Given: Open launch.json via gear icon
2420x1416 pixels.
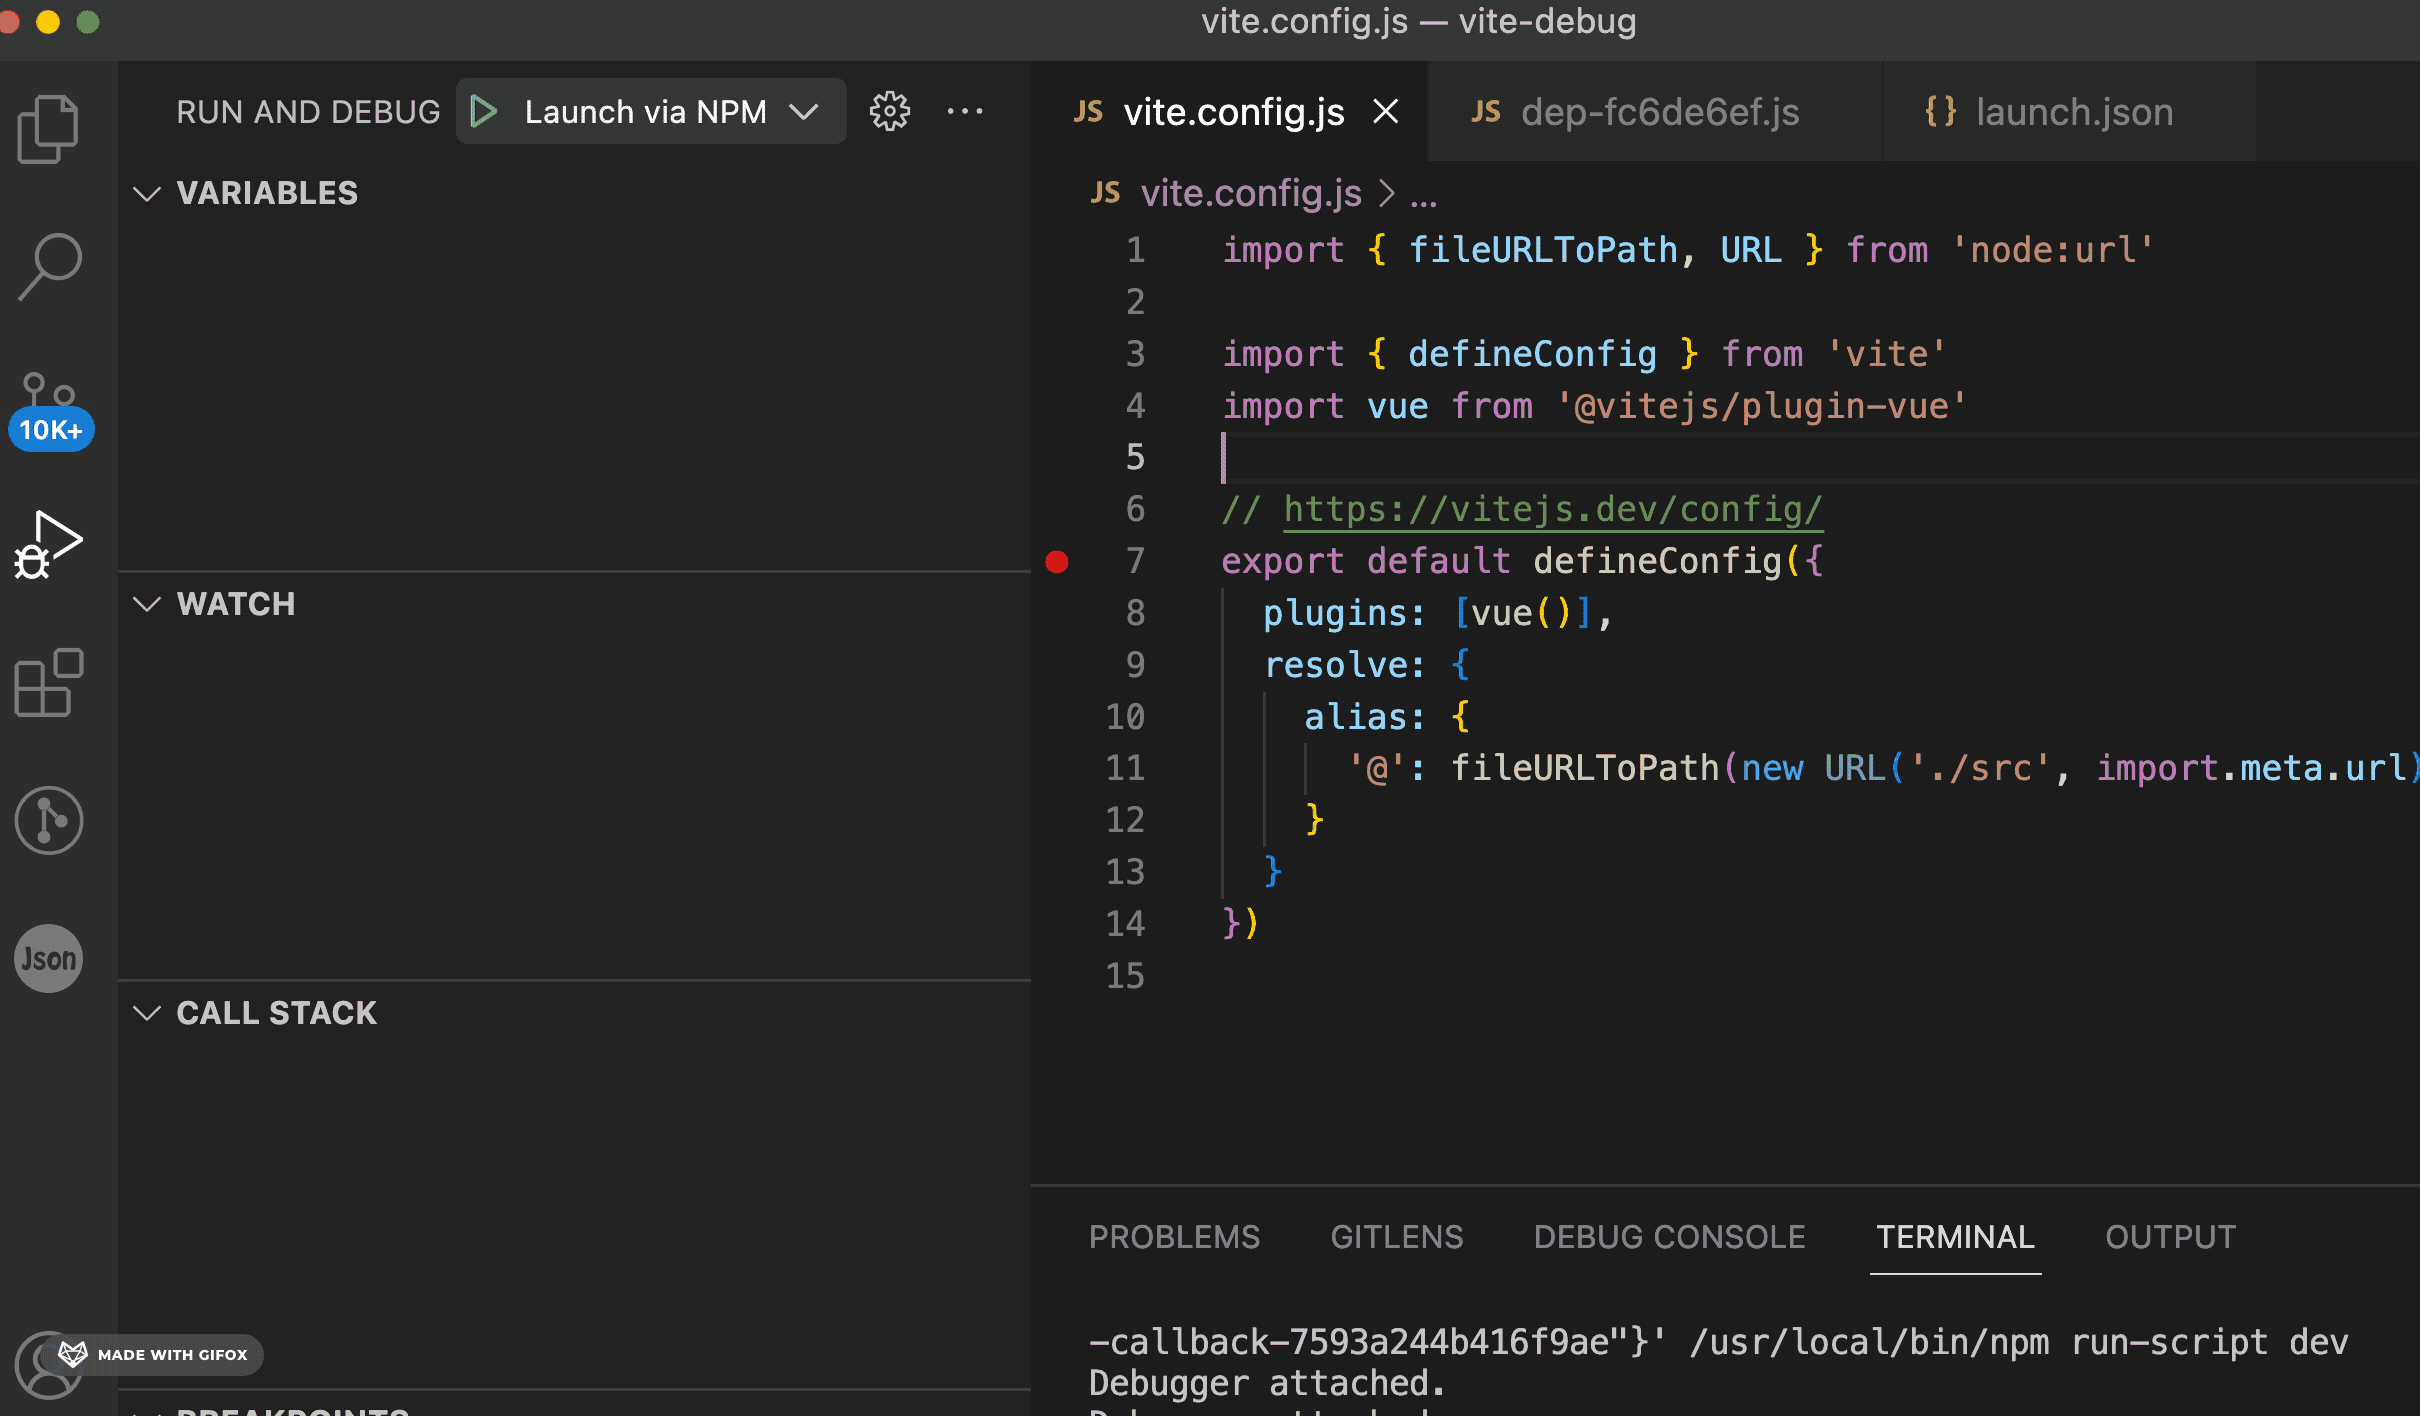Looking at the screenshot, I should 889,112.
